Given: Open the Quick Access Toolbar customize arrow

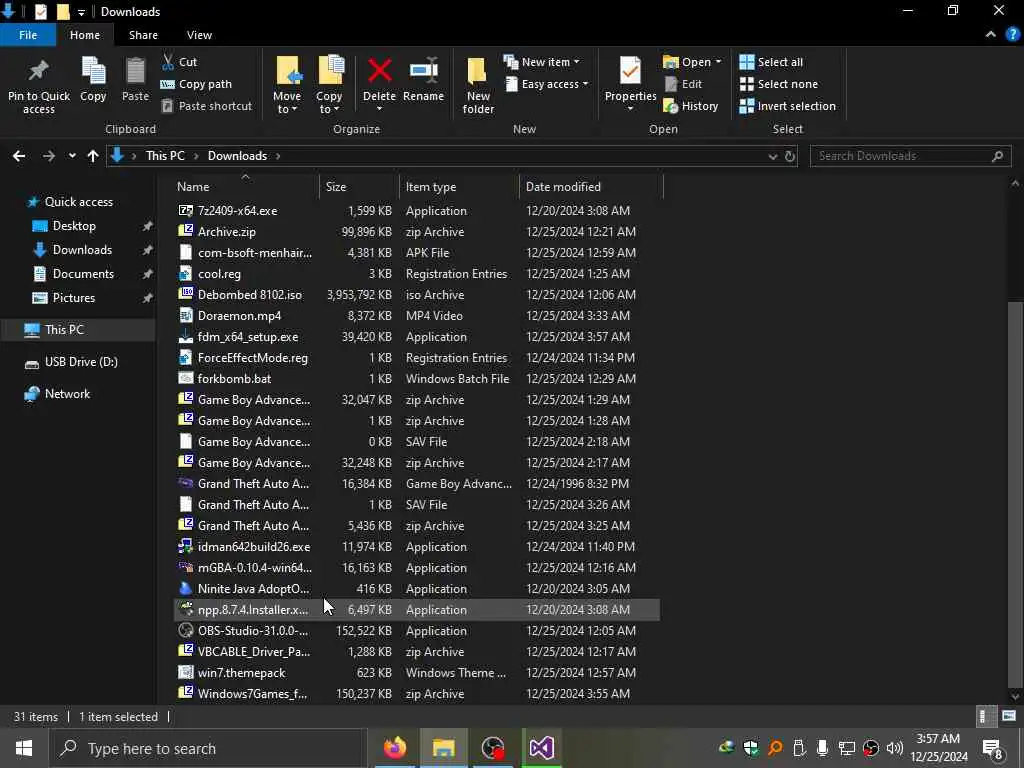Looking at the screenshot, I should tap(81, 12).
